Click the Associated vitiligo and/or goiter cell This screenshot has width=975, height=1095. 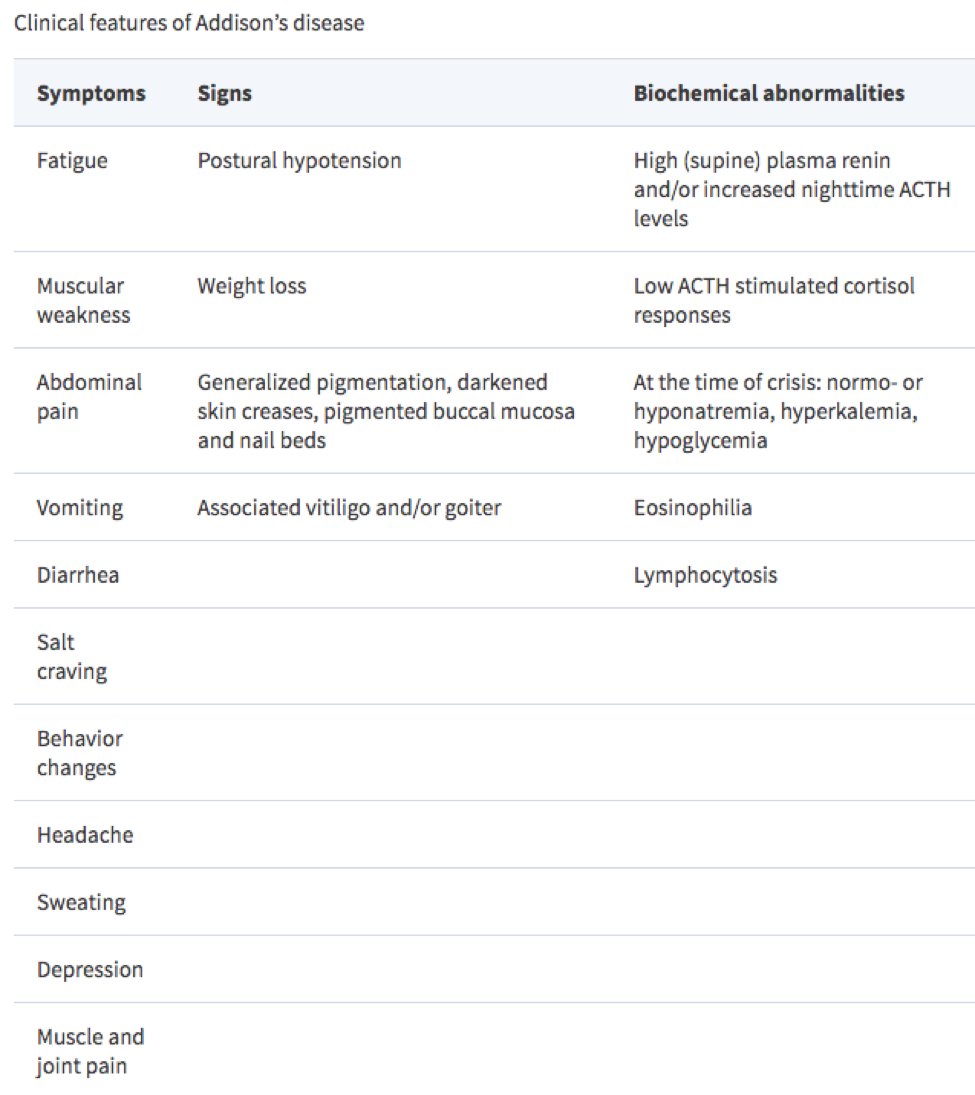[349, 508]
